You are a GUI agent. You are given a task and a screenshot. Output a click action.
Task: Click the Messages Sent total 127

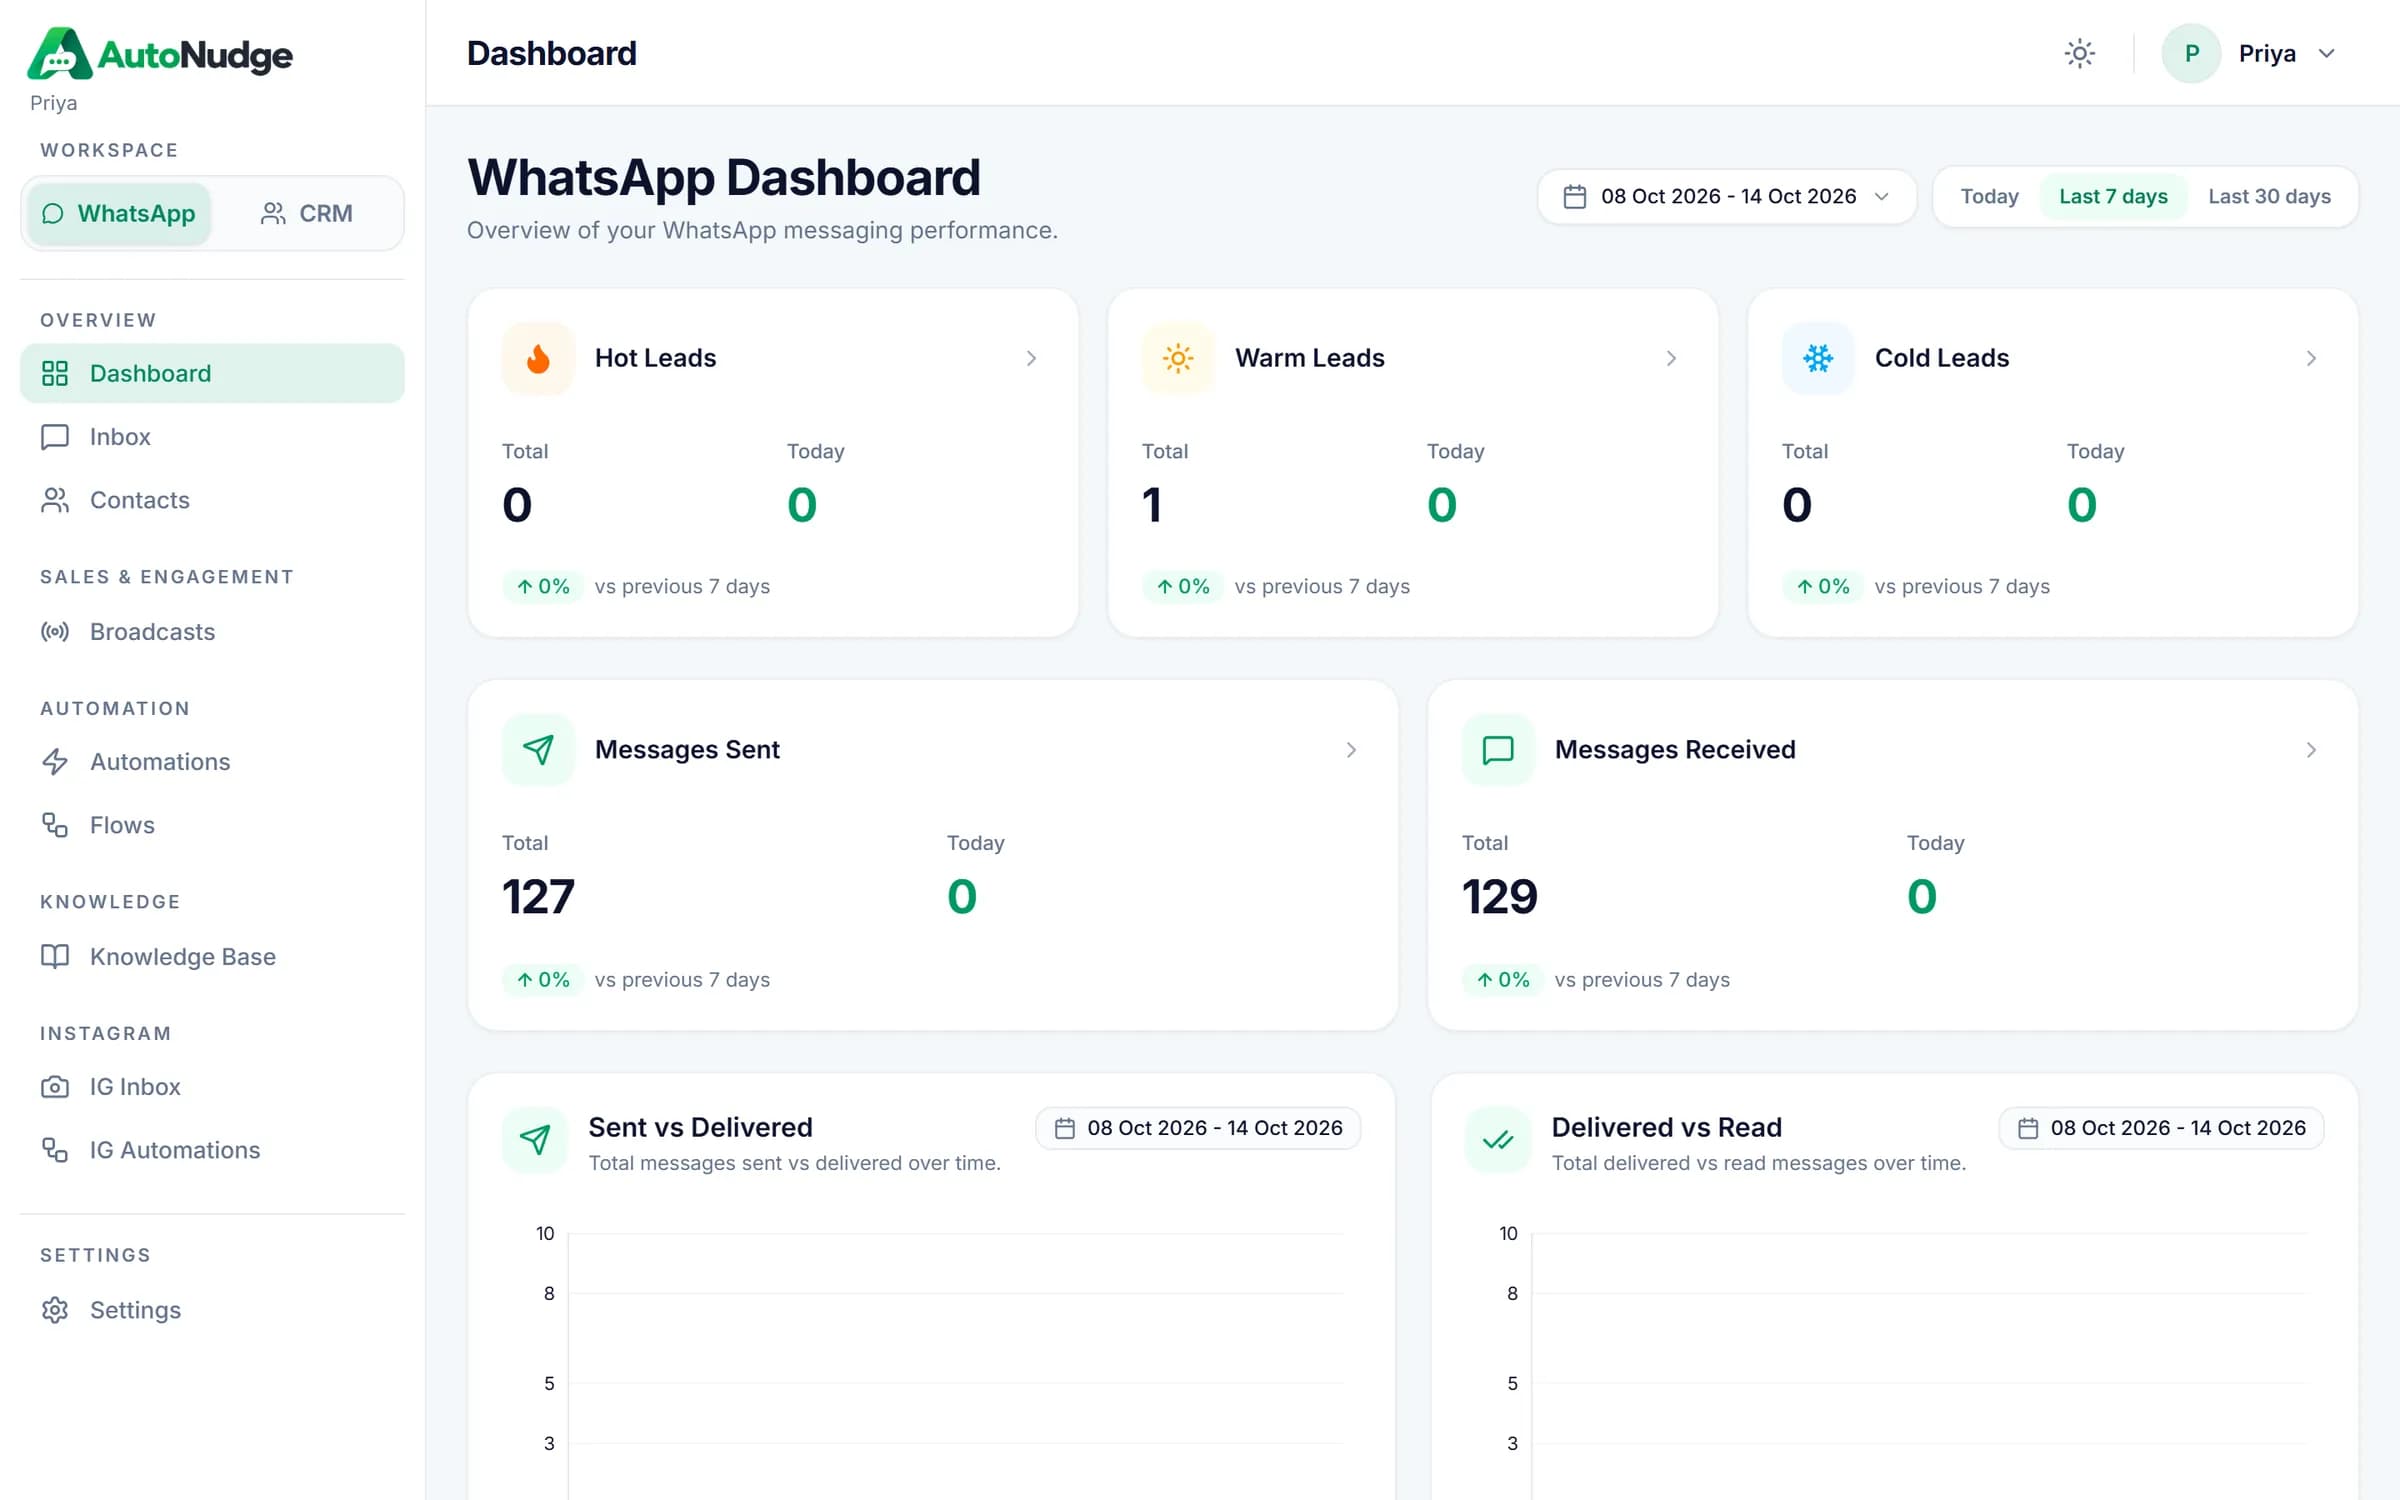pos(538,896)
